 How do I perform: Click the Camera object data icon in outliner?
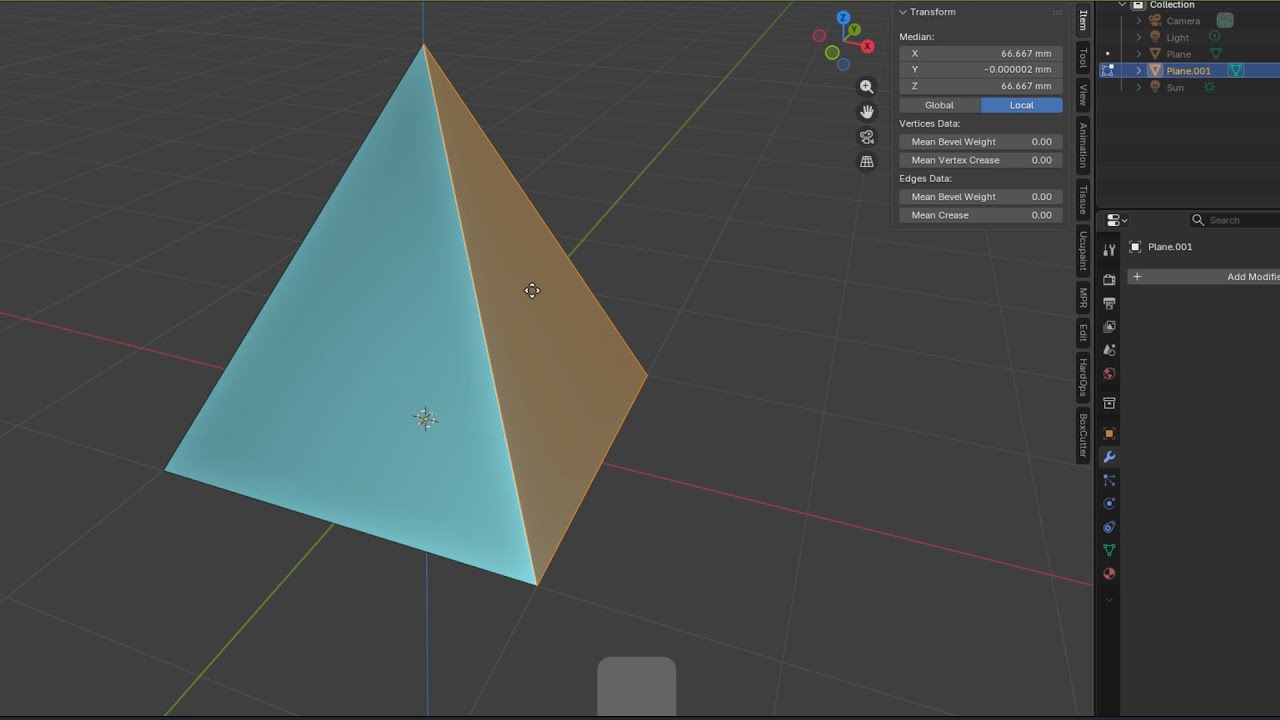pyautogui.click(x=1225, y=20)
